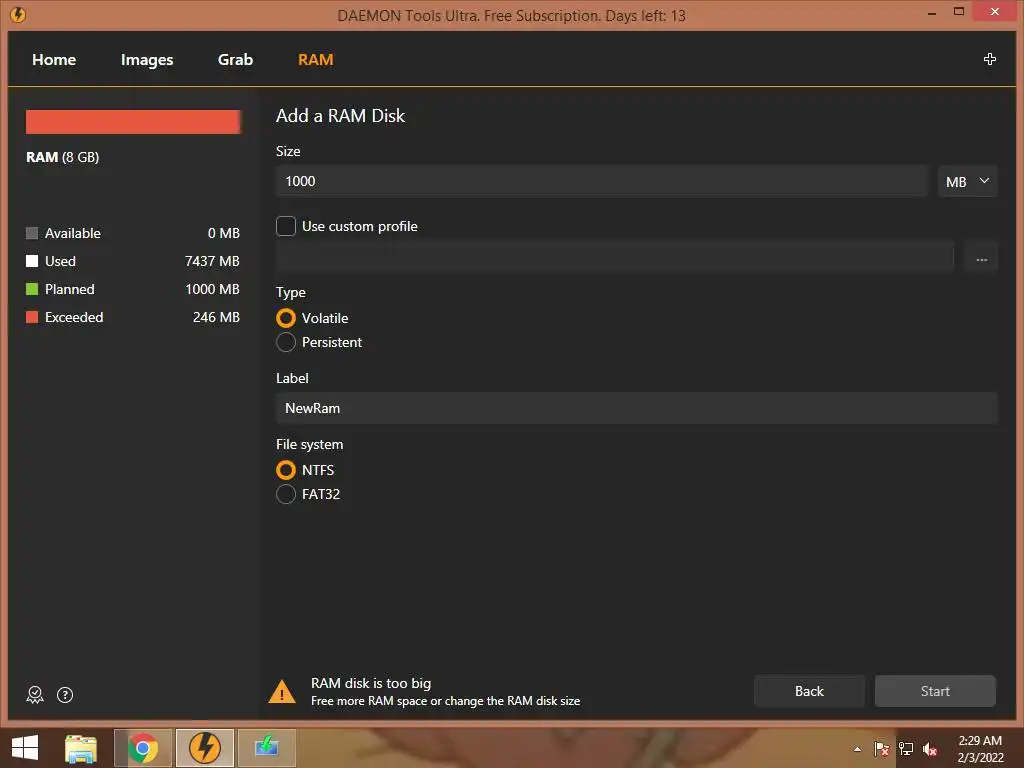Click the DAEMON Tools taskbar icon
Screen dimensions: 1024x768
pyautogui.click(x=204, y=748)
